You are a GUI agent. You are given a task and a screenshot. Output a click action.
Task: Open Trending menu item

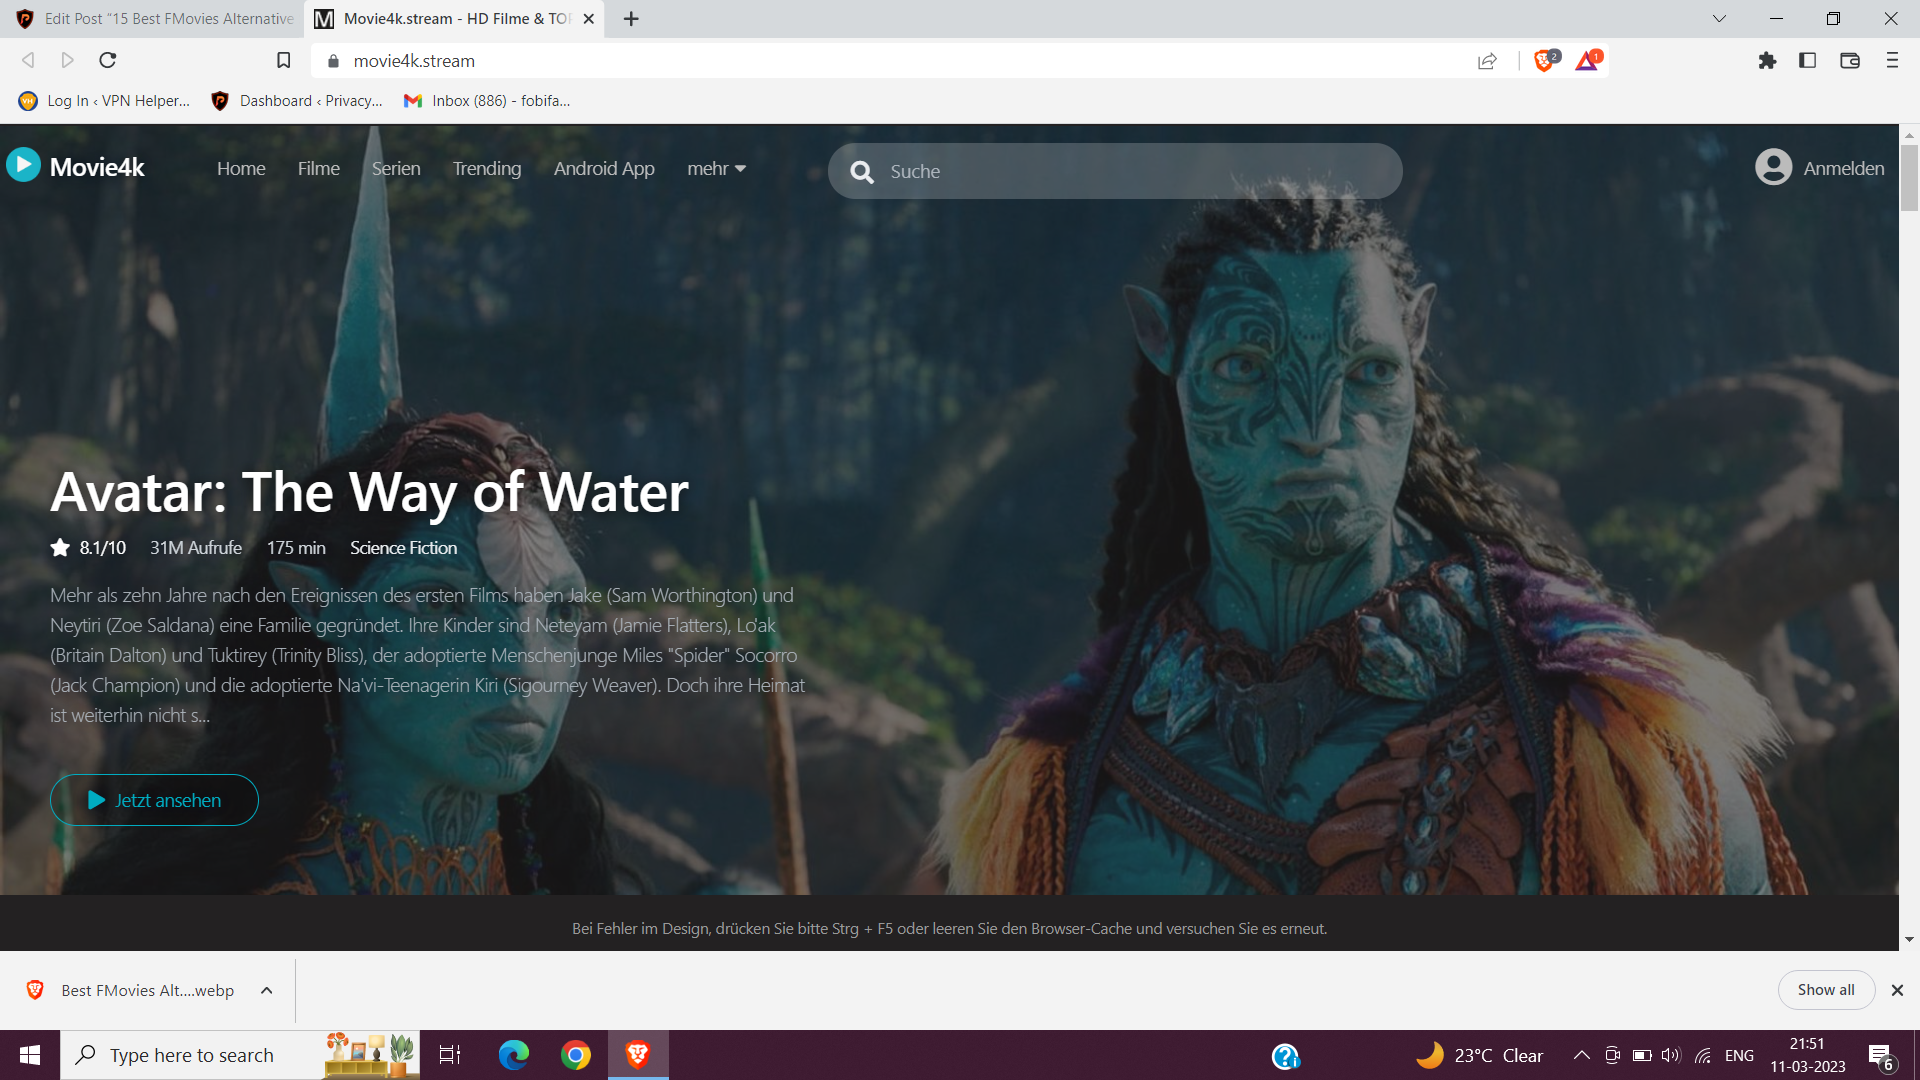click(x=487, y=169)
